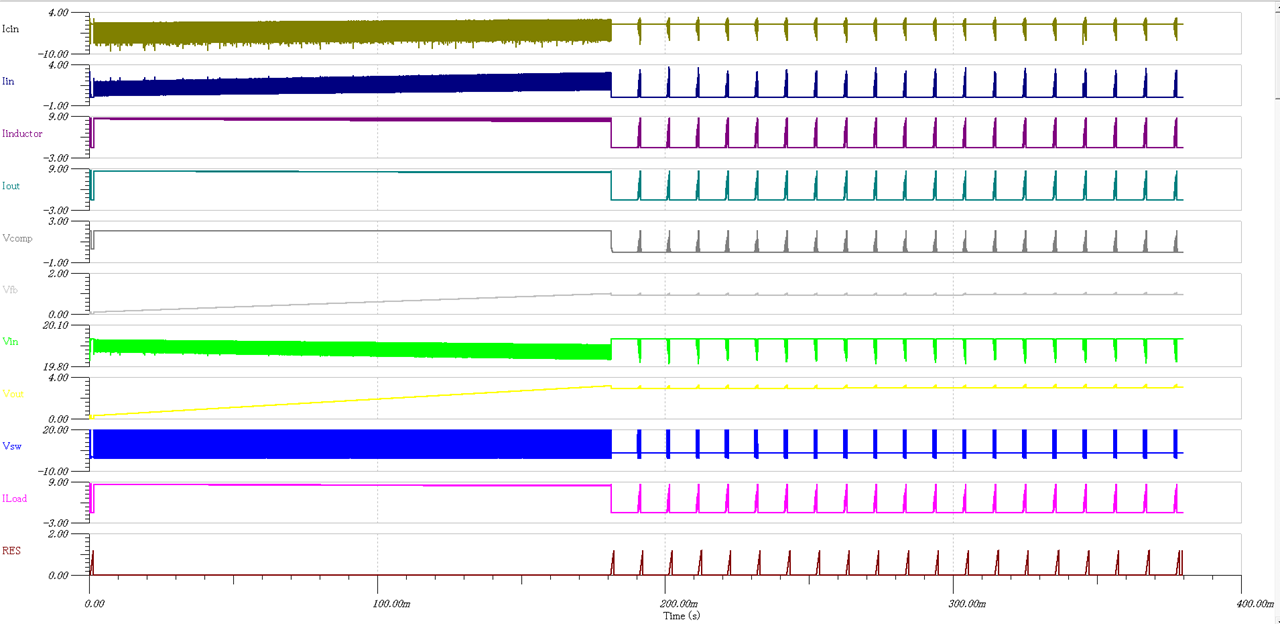This screenshot has width=1280, height=624.
Task: Click the Vfb signal label
Action: 10,289
